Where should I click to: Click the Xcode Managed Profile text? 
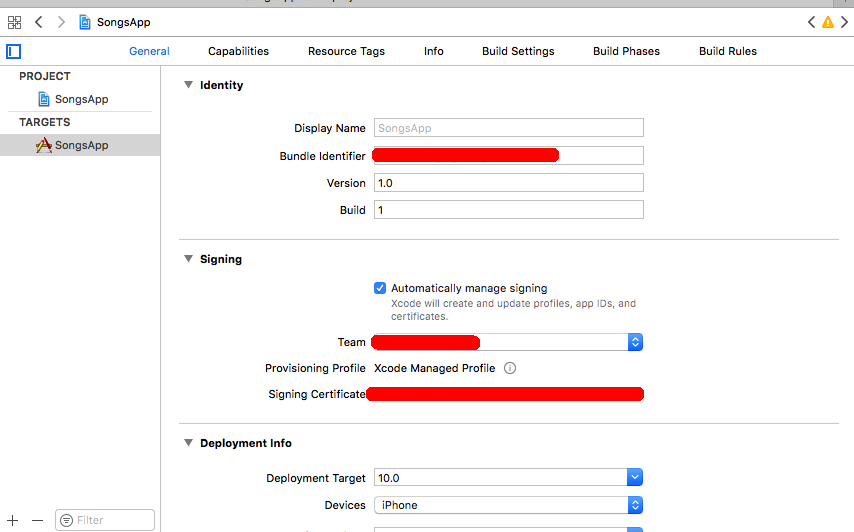click(x=435, y=368)
